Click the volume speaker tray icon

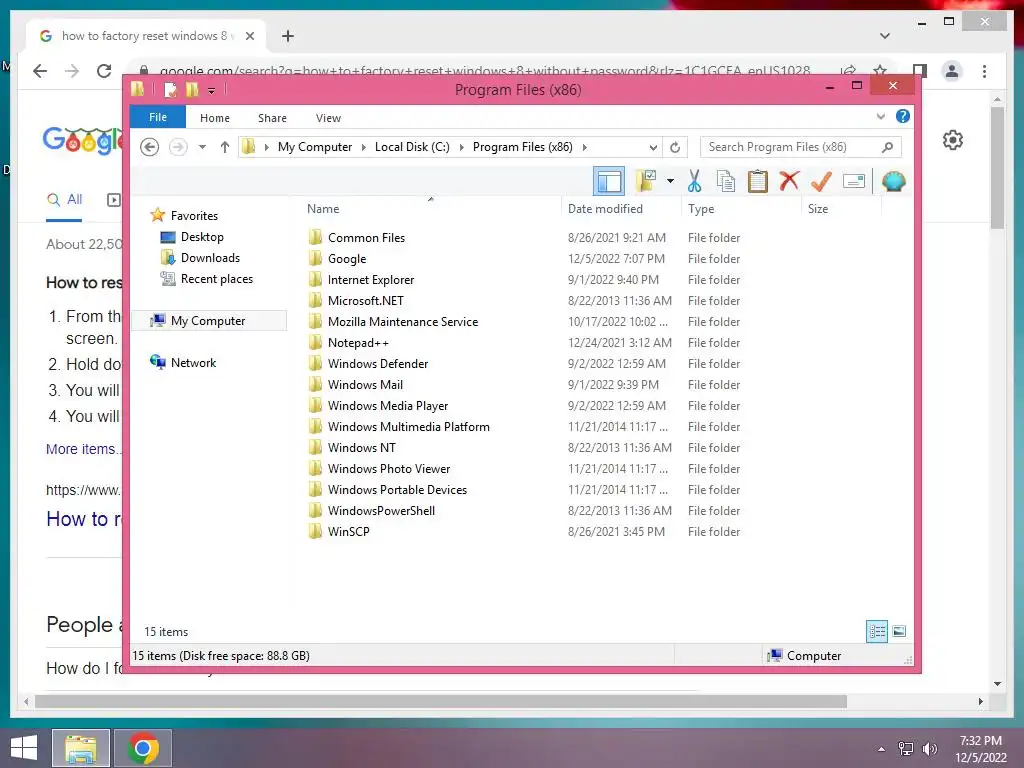click(x=929, y=749)
